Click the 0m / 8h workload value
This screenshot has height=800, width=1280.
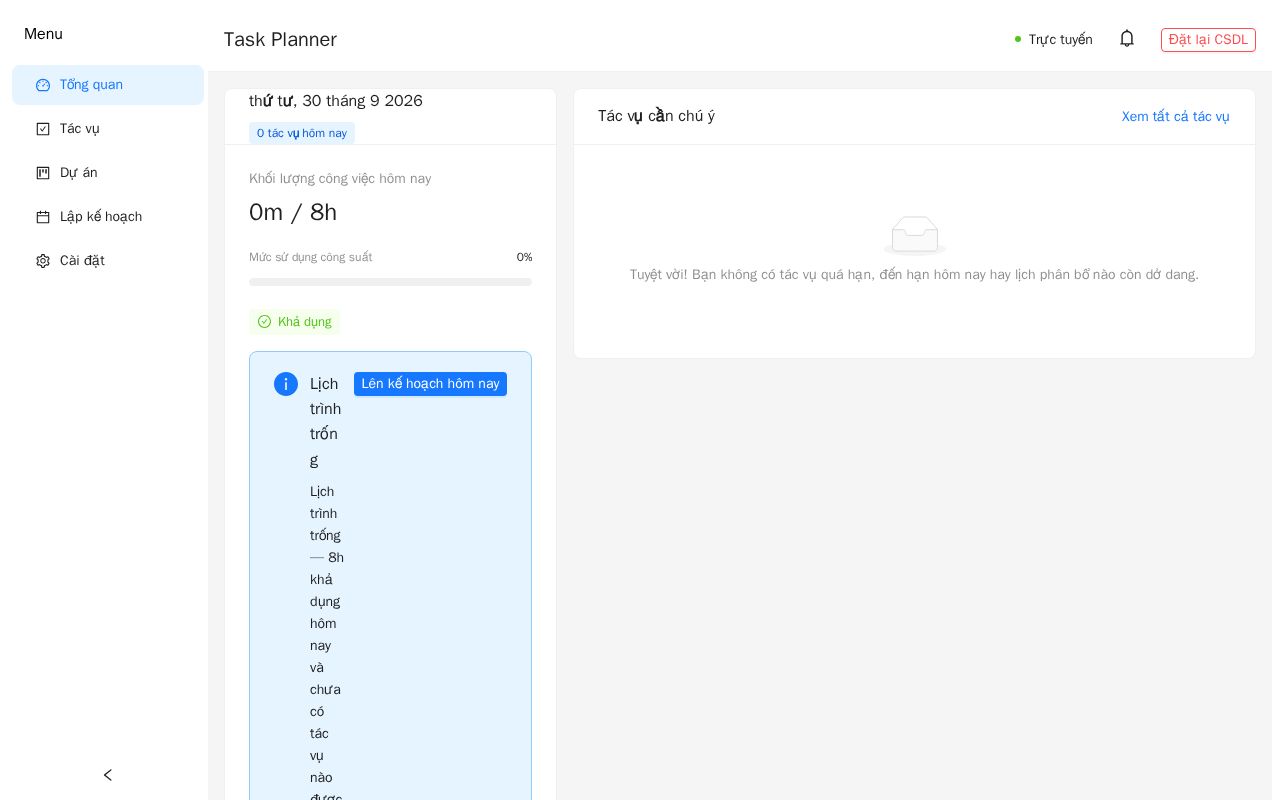point(293,213)
